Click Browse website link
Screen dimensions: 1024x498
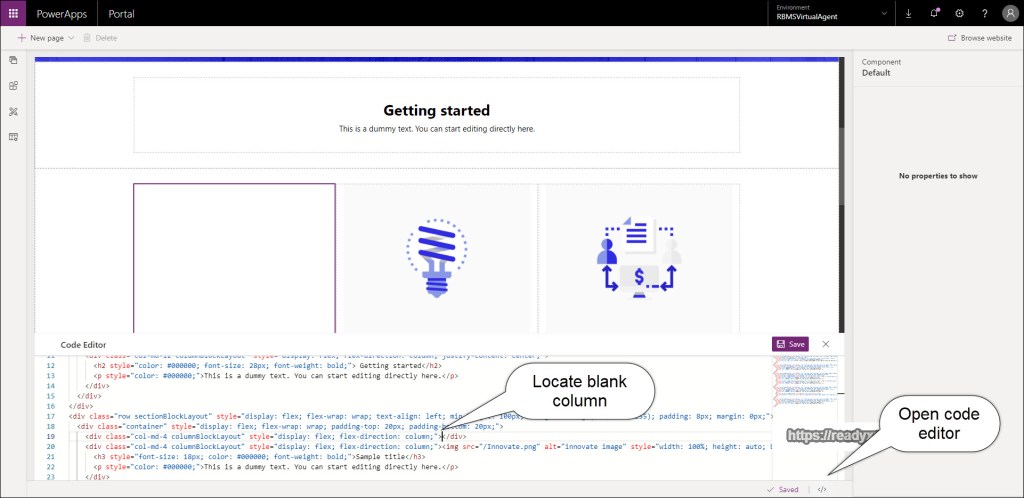979,37
